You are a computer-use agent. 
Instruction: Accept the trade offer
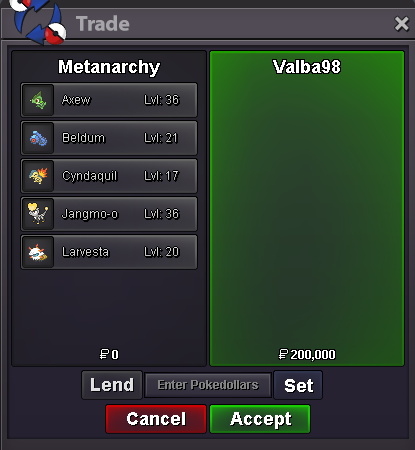point(260,419)
